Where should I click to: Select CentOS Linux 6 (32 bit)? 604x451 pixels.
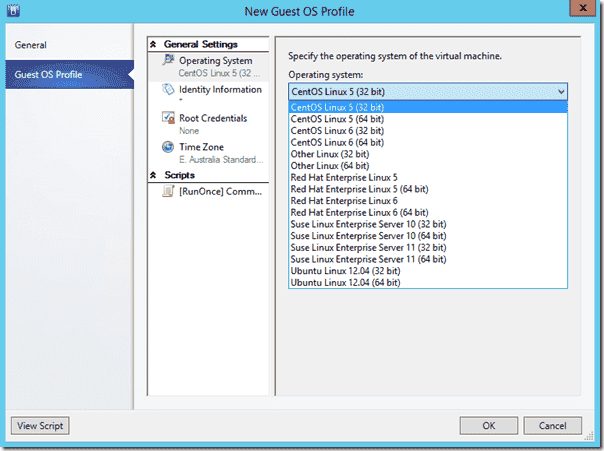(x=428, y=131)
